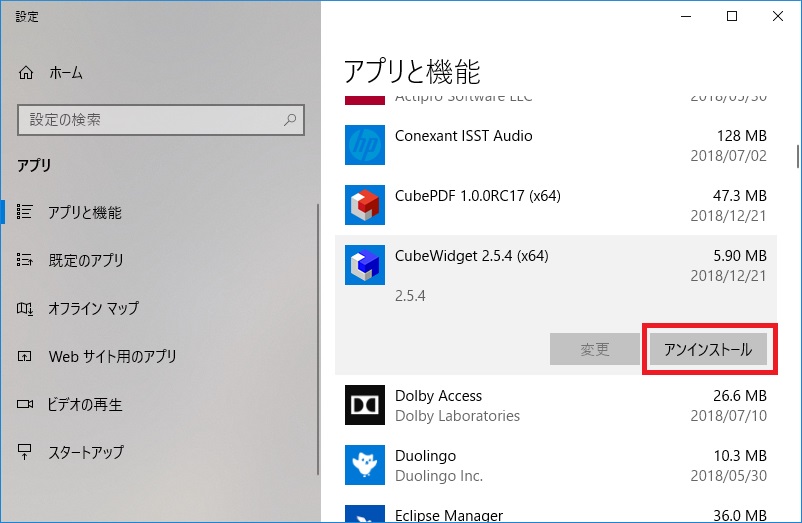Select the Duolingo entry name
Image resolution: width=802 pixels, height=523 pixels.
(x=425, y=456)
